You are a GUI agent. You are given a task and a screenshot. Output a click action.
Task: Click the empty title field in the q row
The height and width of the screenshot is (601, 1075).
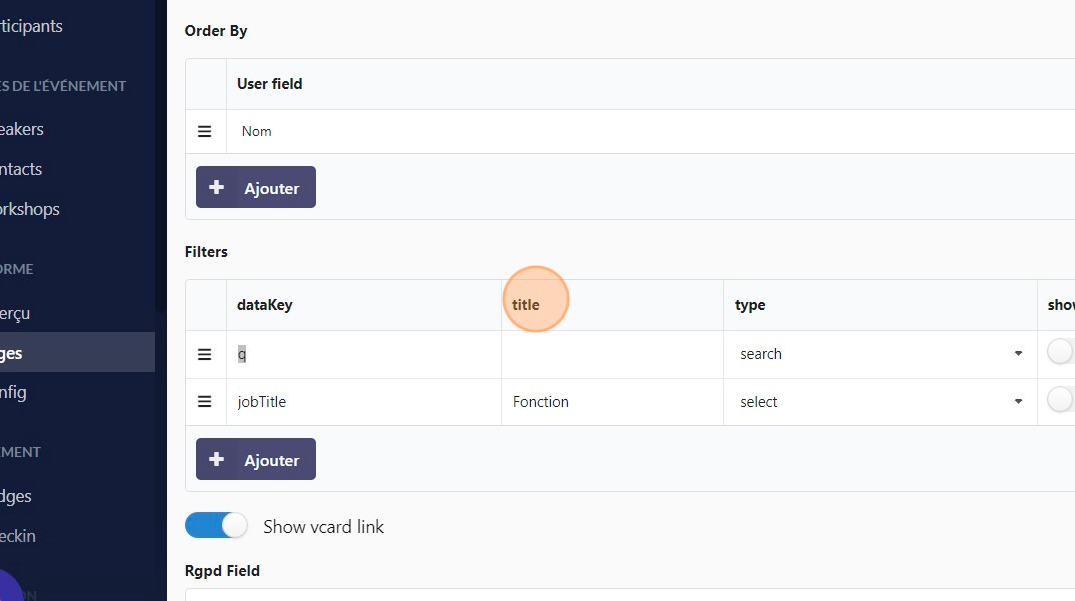[612, 354]
